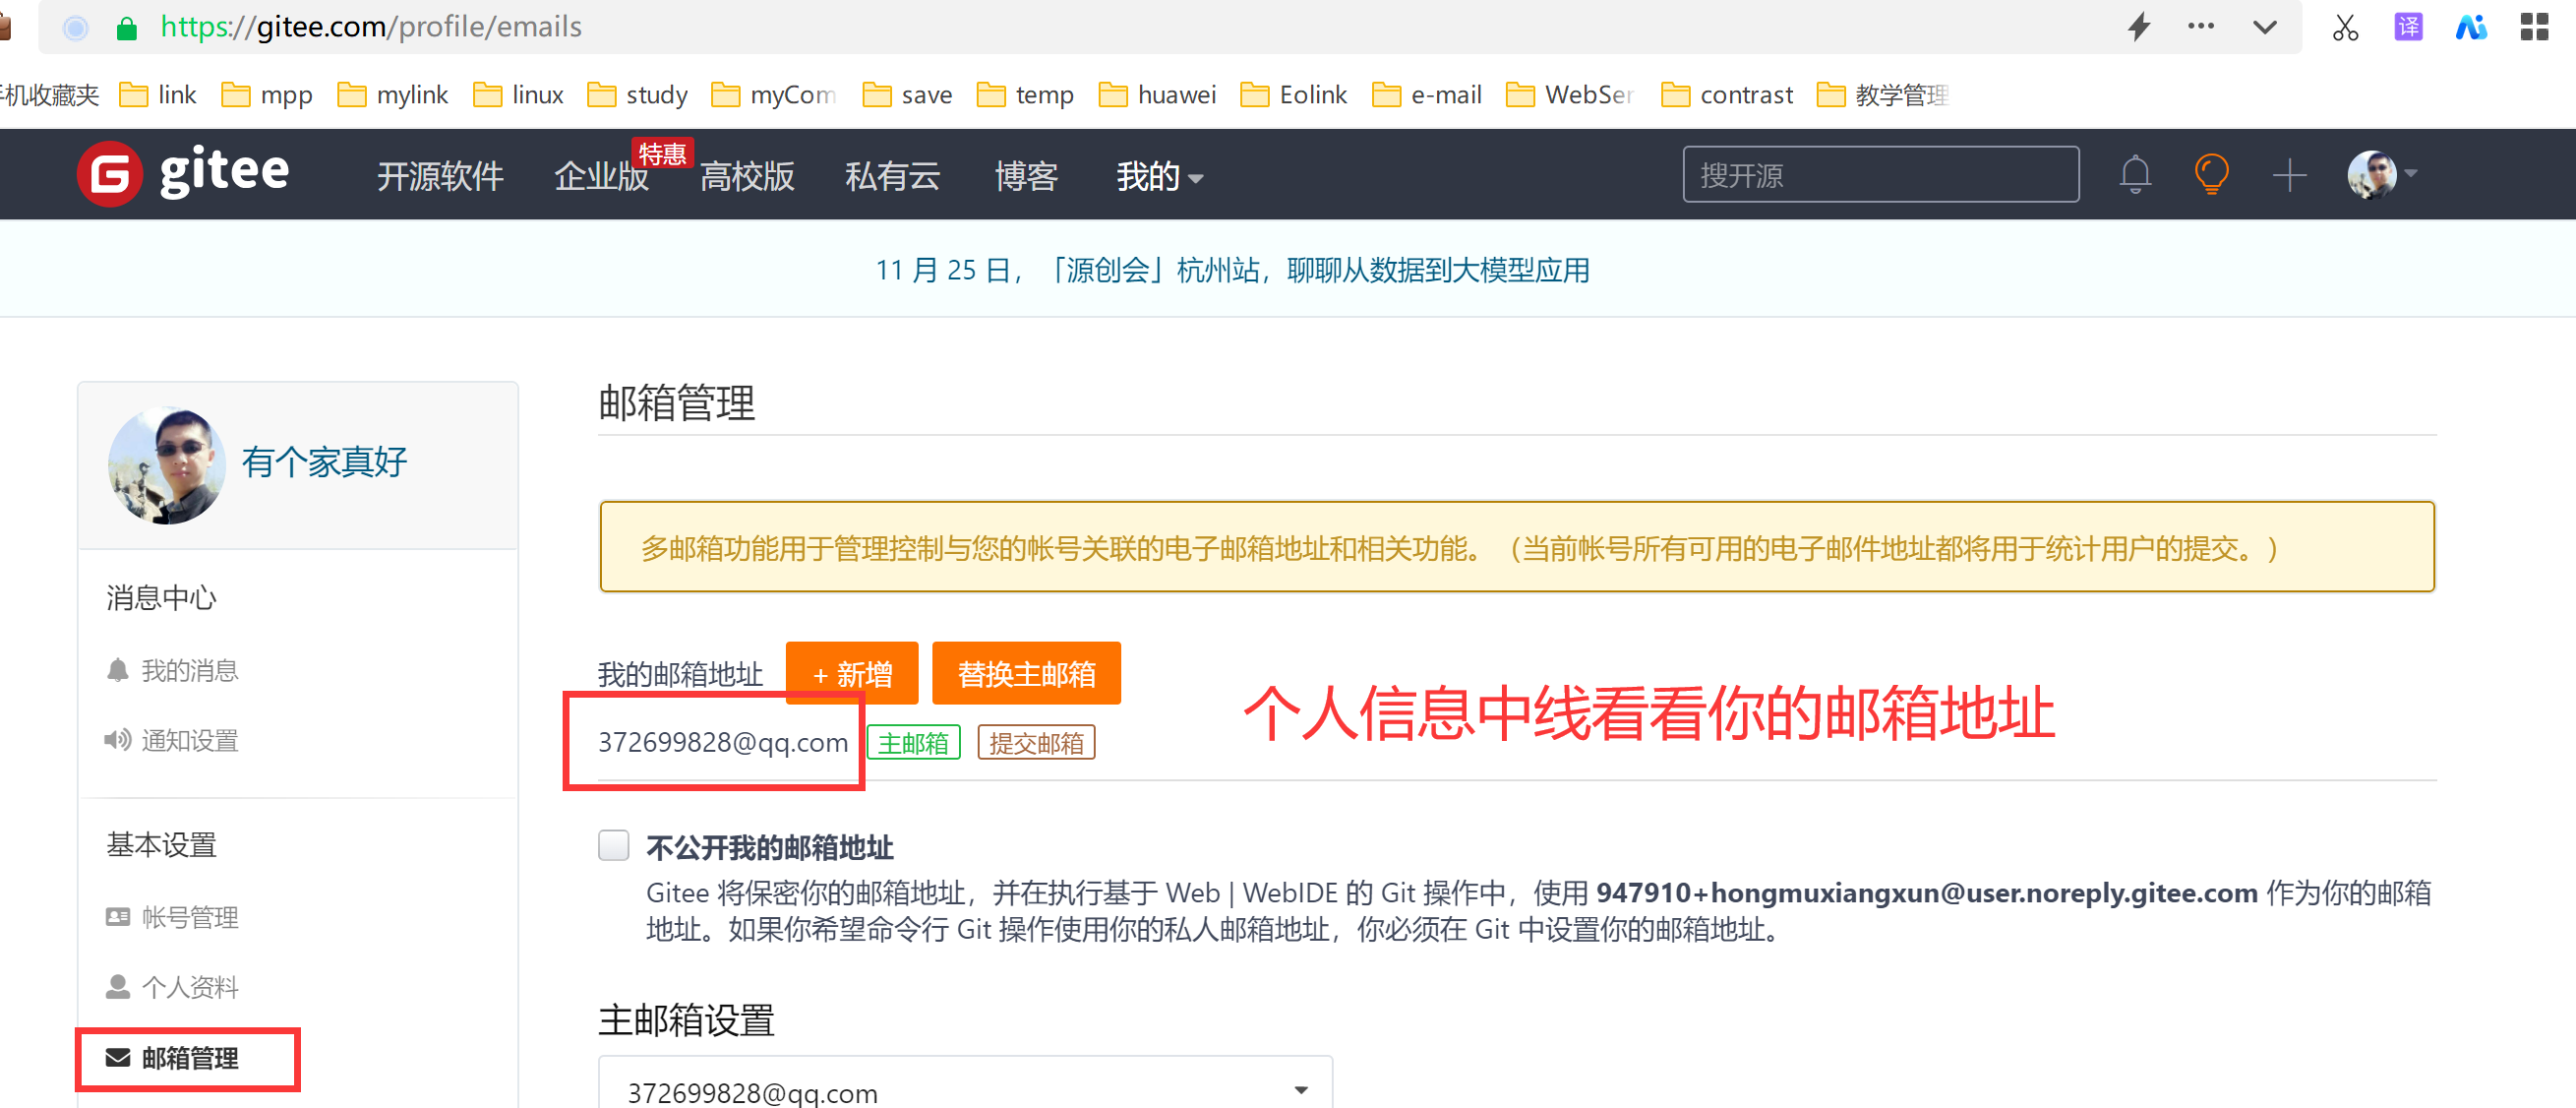Open the 个人资料 sidebar link

click(189, 986)
